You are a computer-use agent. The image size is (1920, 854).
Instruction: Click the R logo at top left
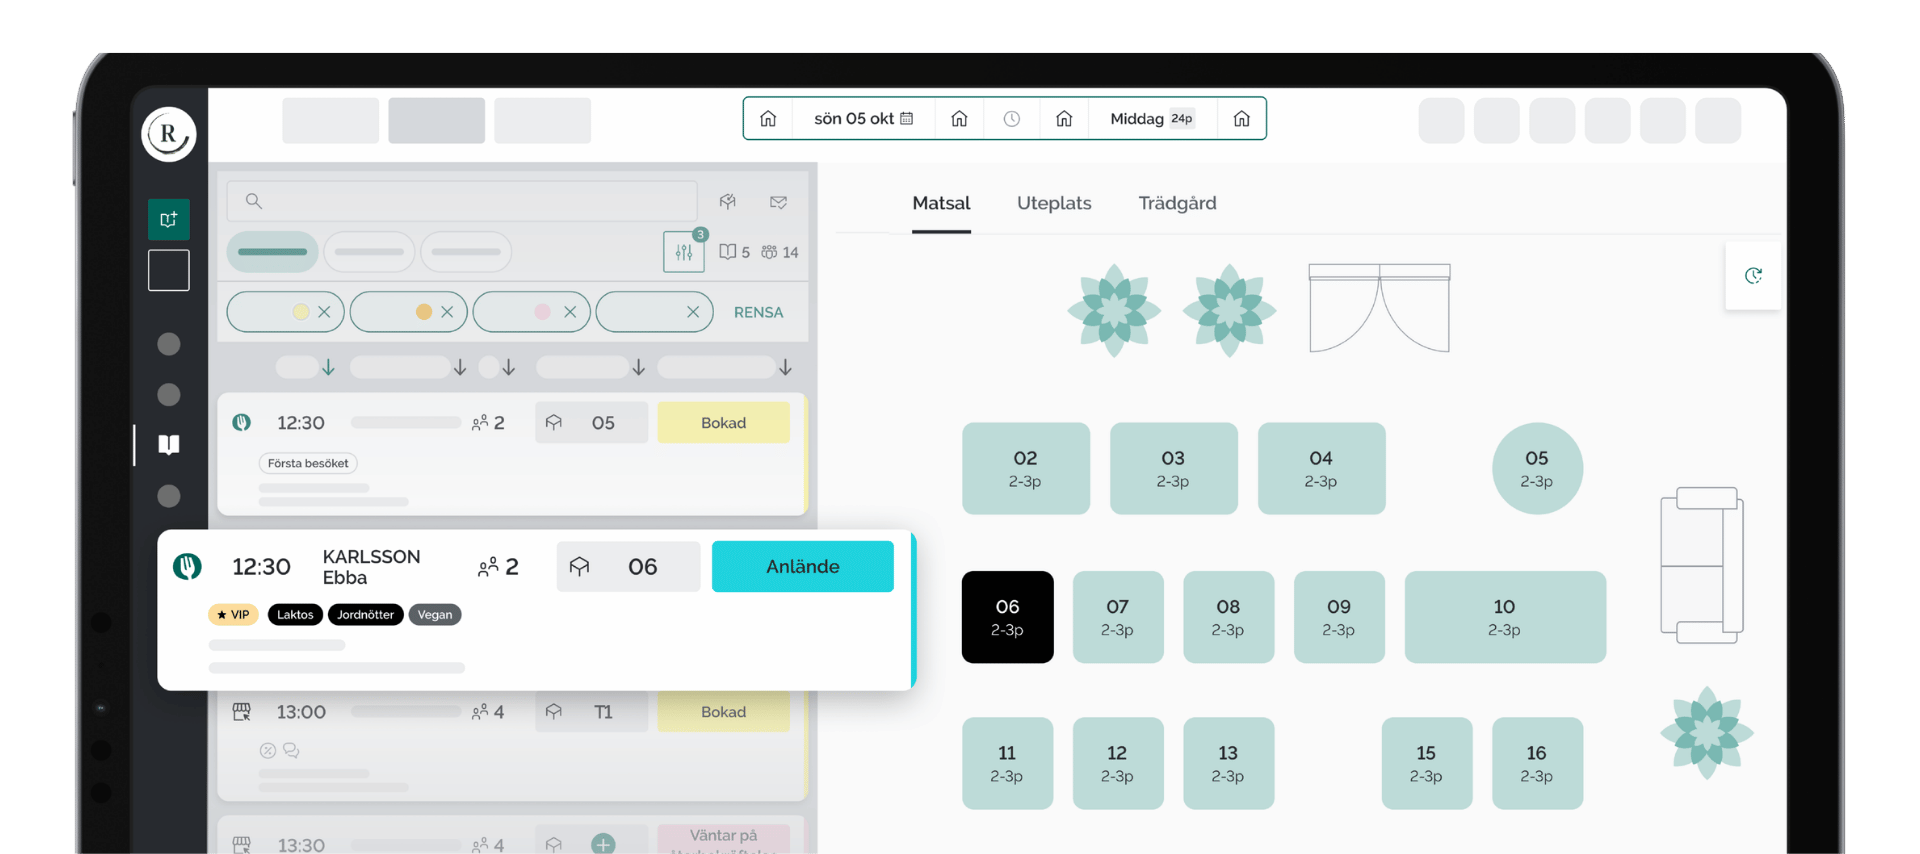[x=168, y=134]
